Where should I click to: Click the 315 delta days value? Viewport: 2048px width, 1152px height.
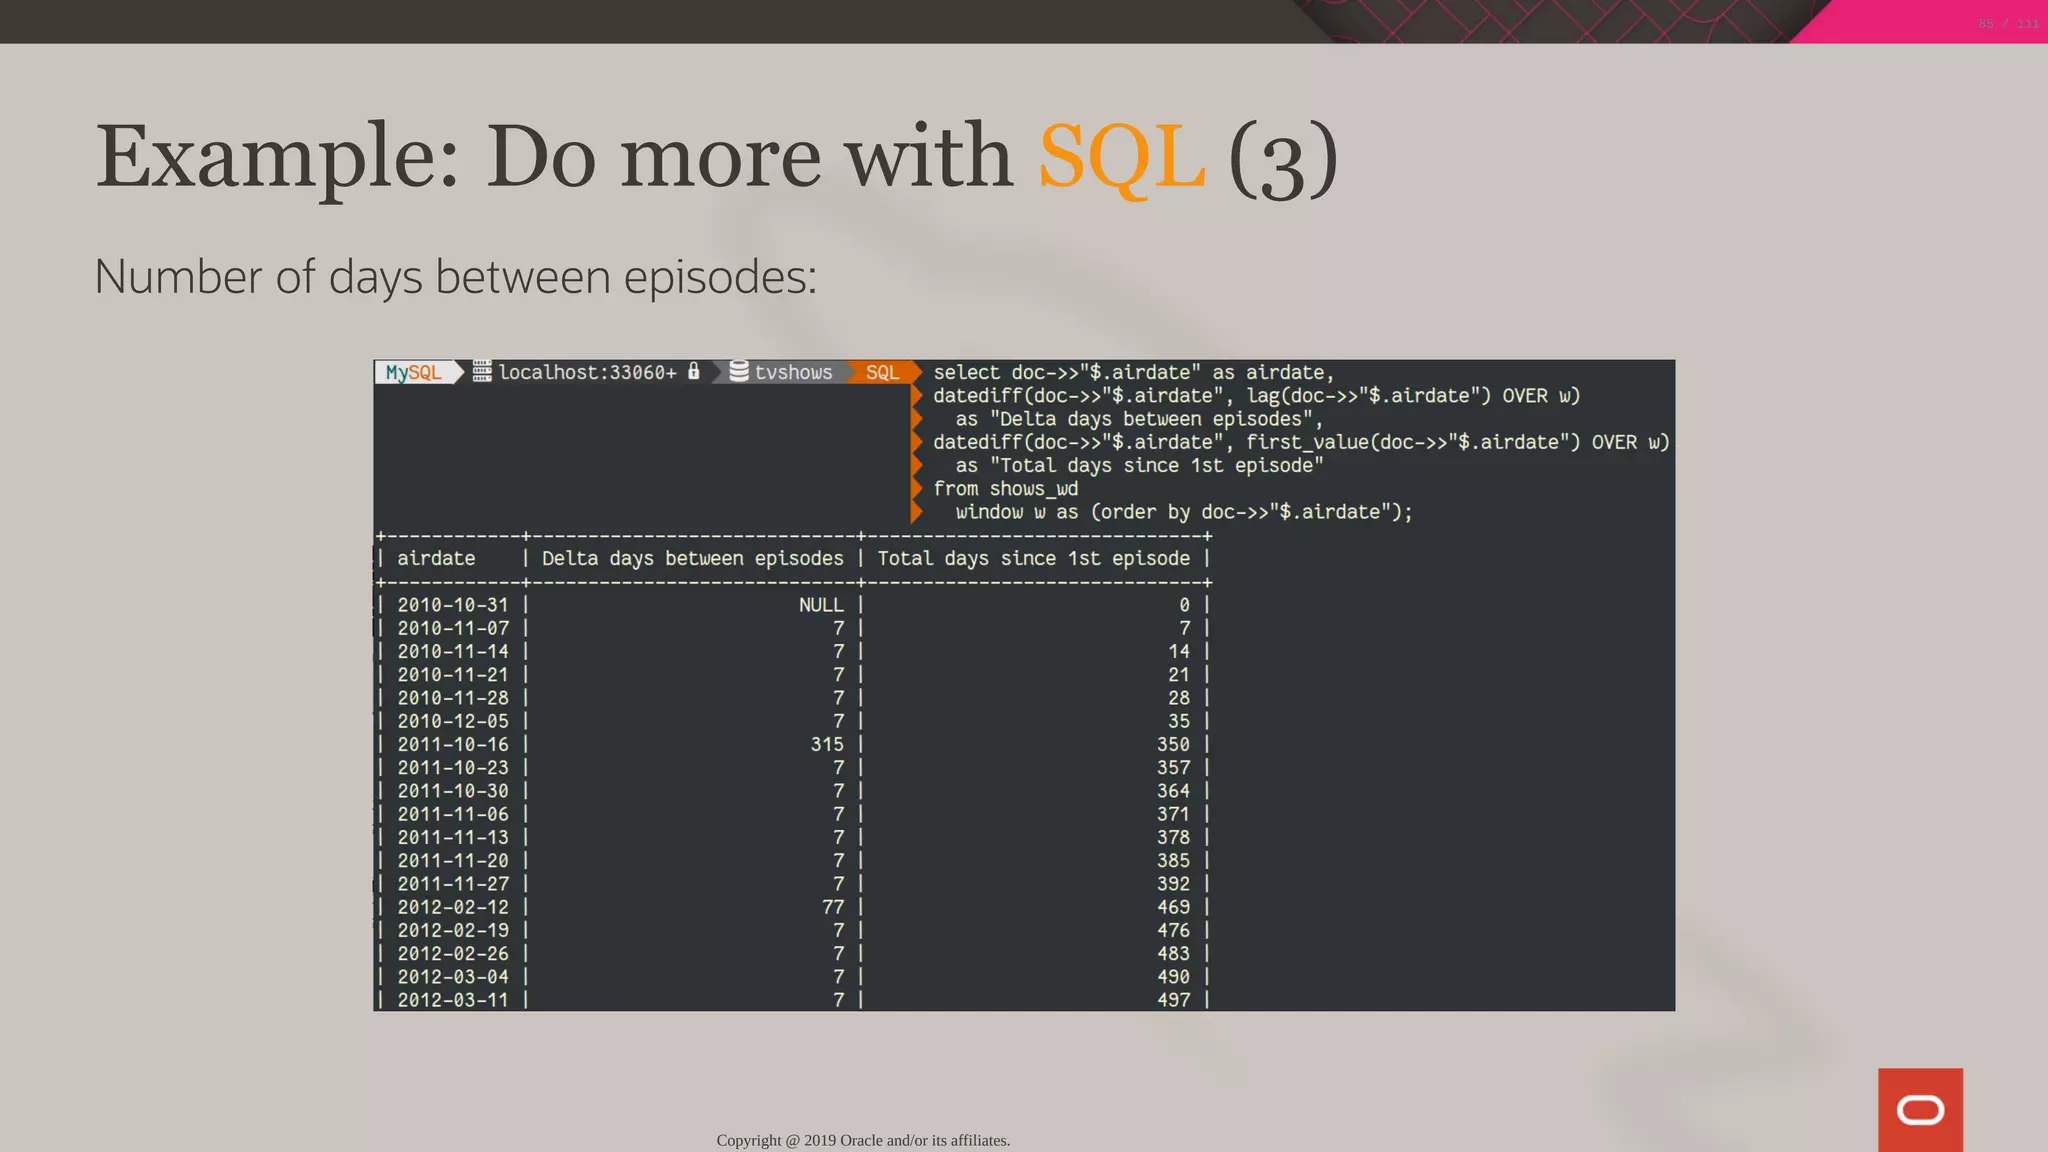click(827, 745)
